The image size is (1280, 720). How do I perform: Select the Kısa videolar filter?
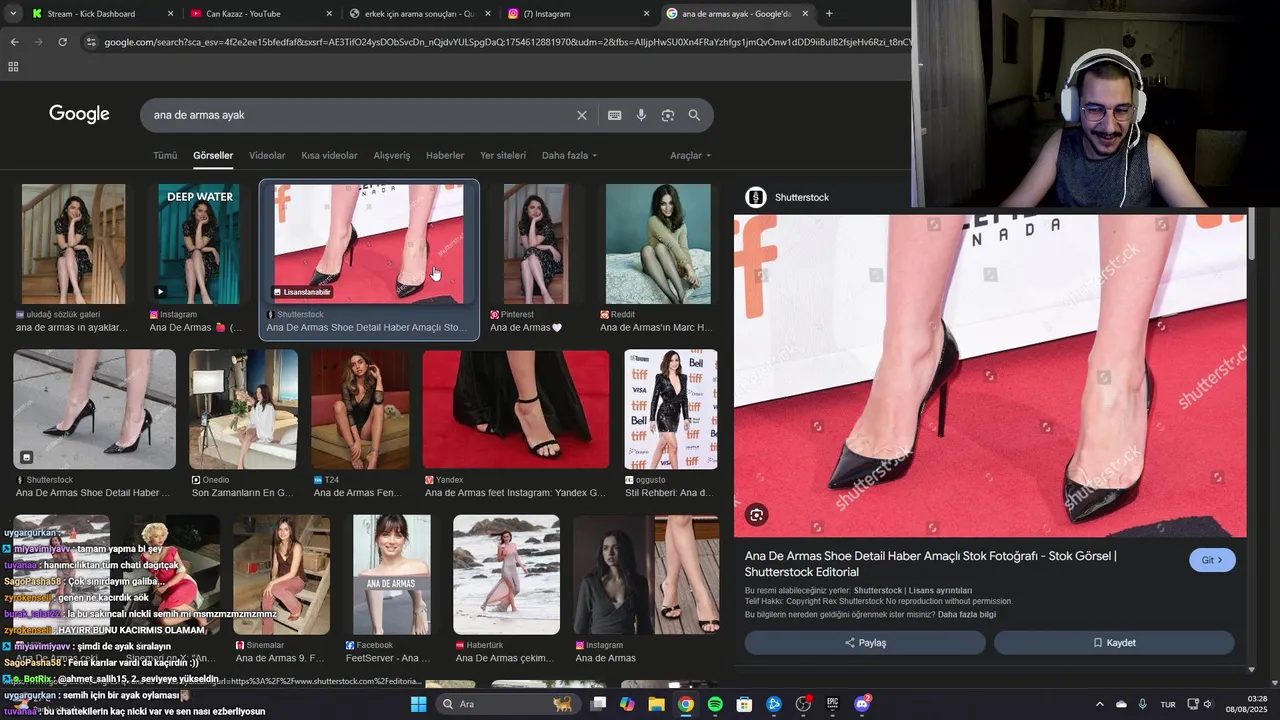click(x=329, y=156)
